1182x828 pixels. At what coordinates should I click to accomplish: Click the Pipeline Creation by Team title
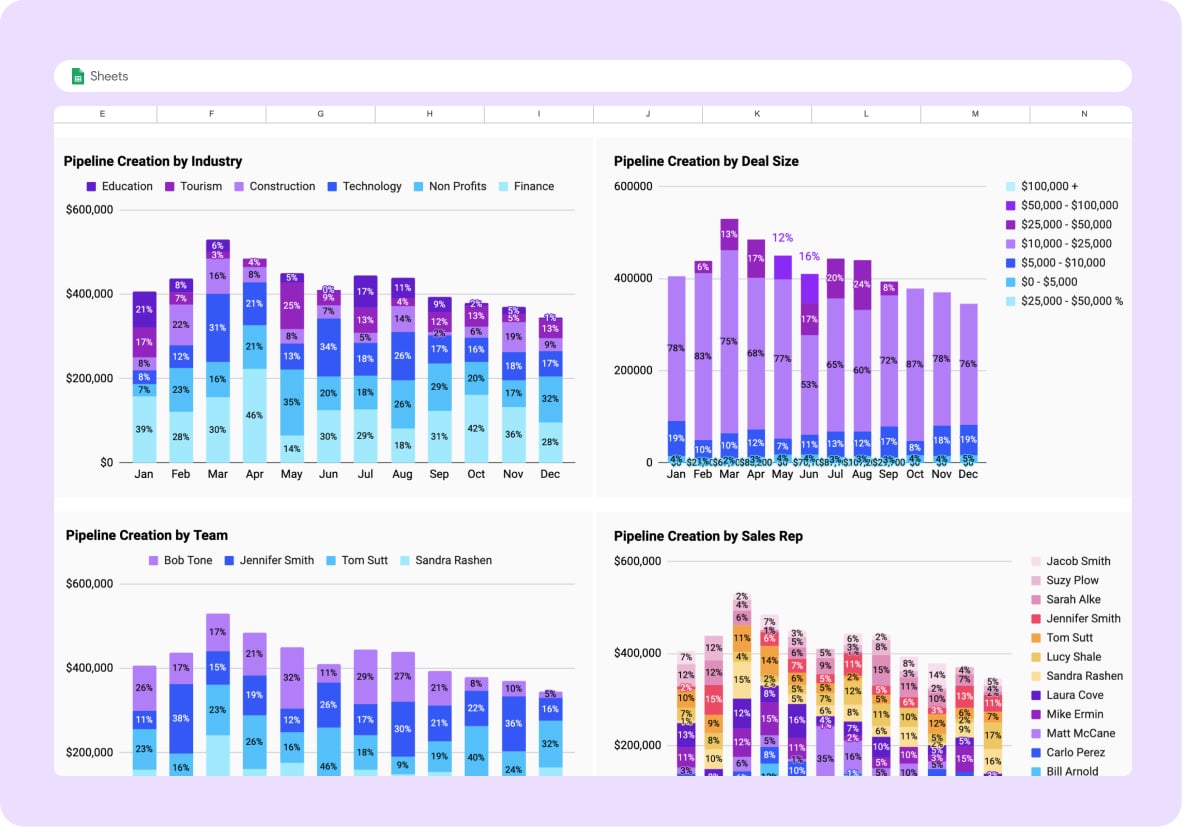click(x=146, y=535)
